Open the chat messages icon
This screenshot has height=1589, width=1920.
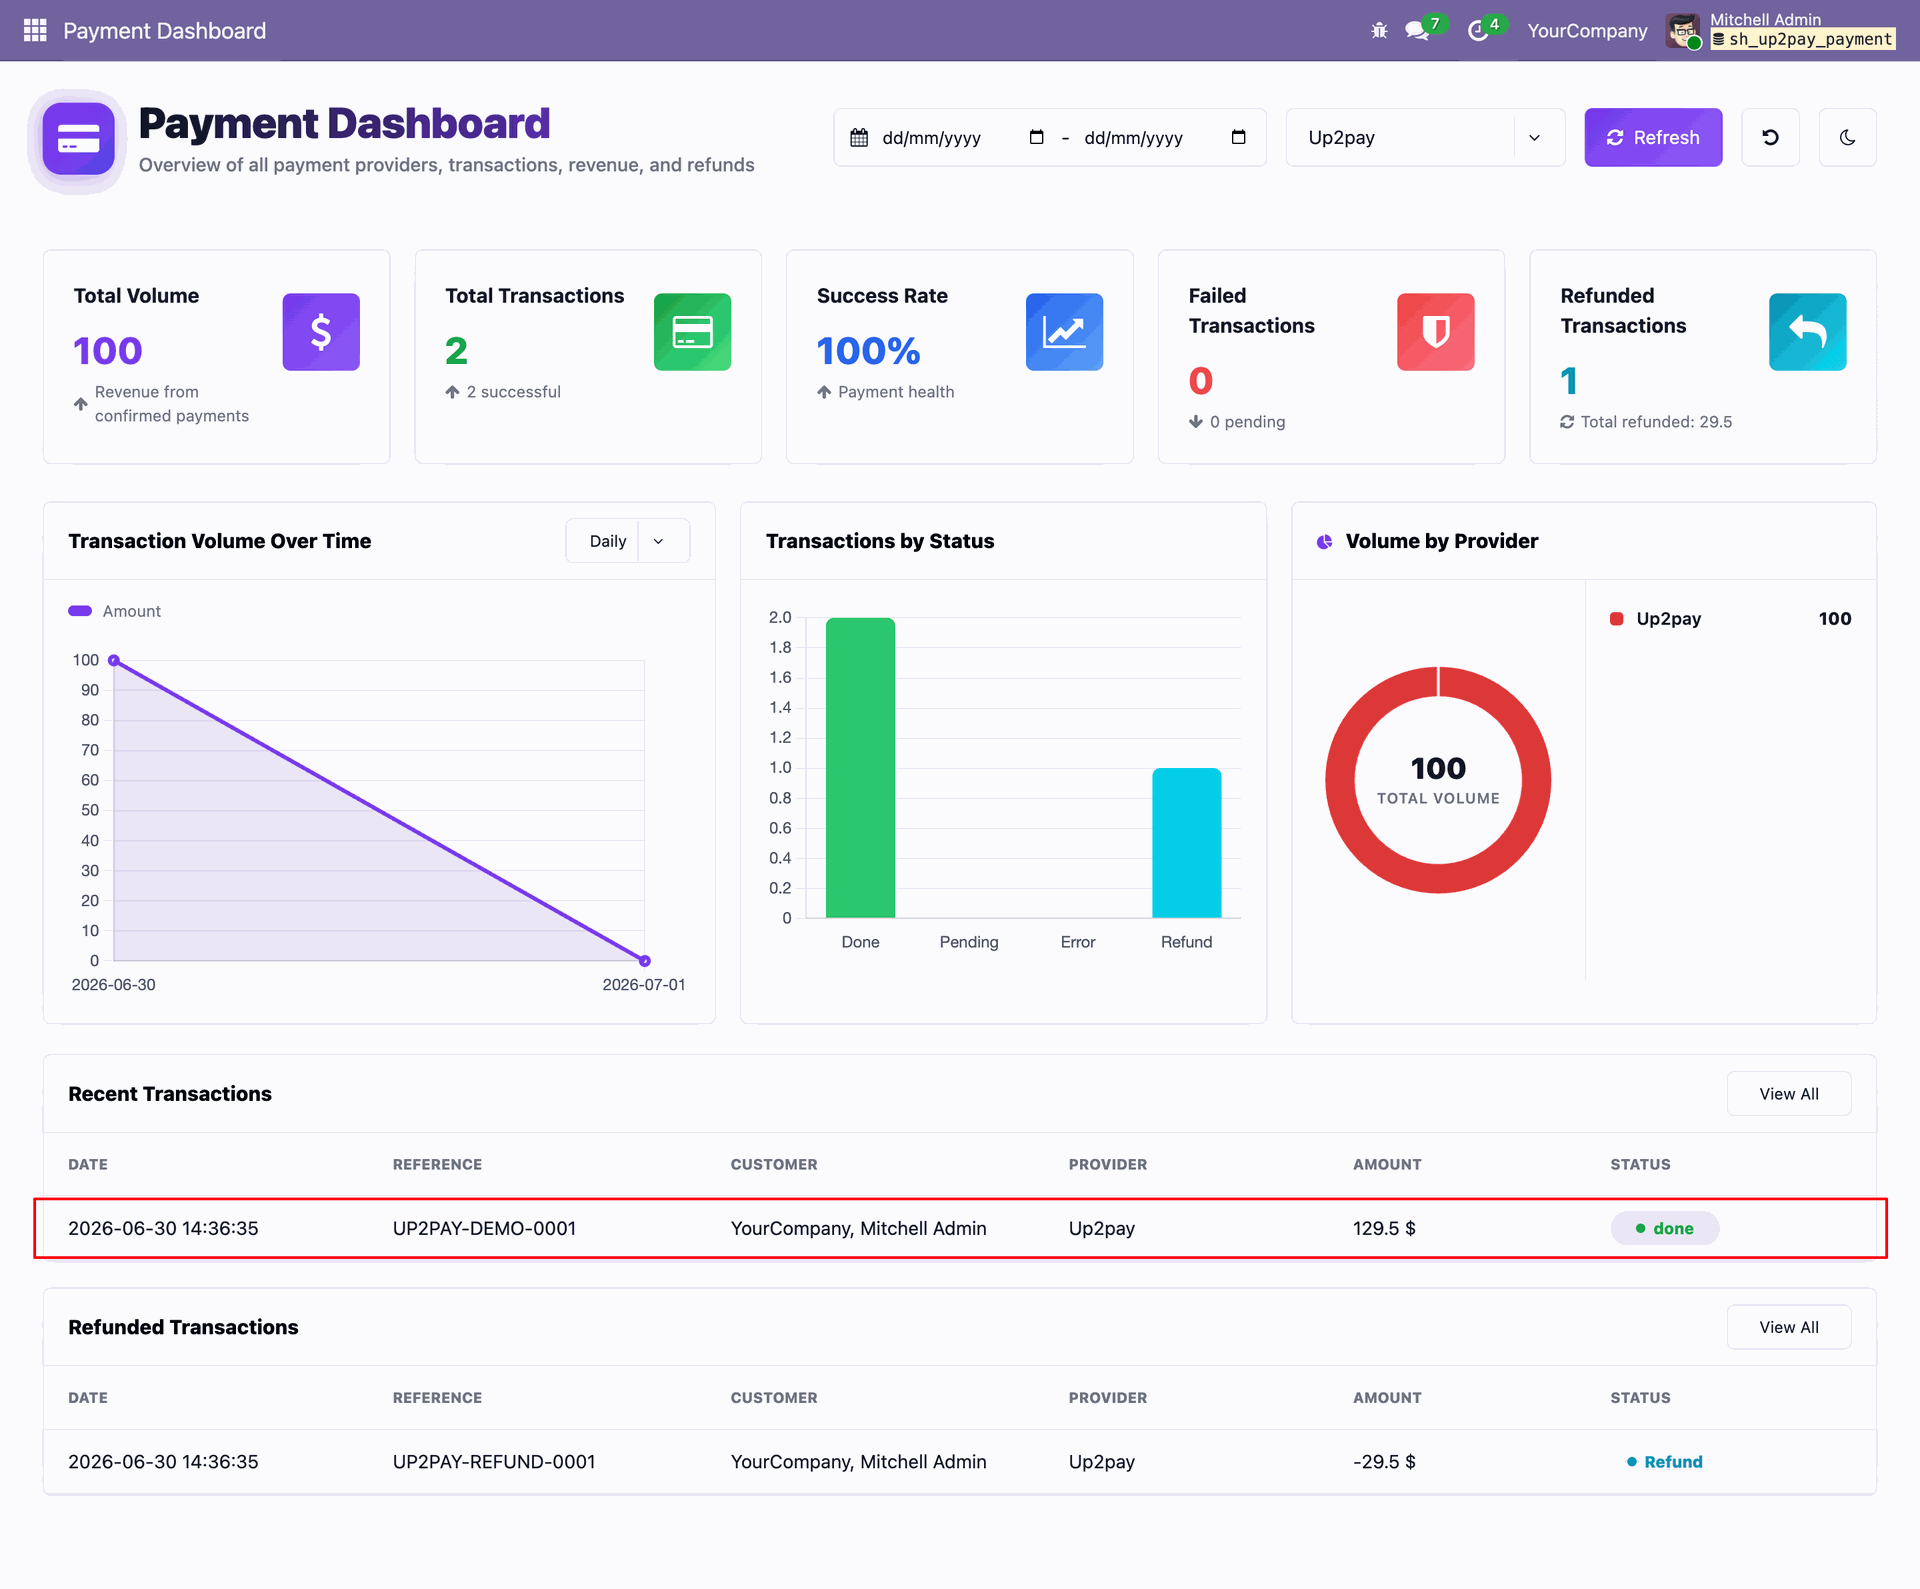point(1417,31)
